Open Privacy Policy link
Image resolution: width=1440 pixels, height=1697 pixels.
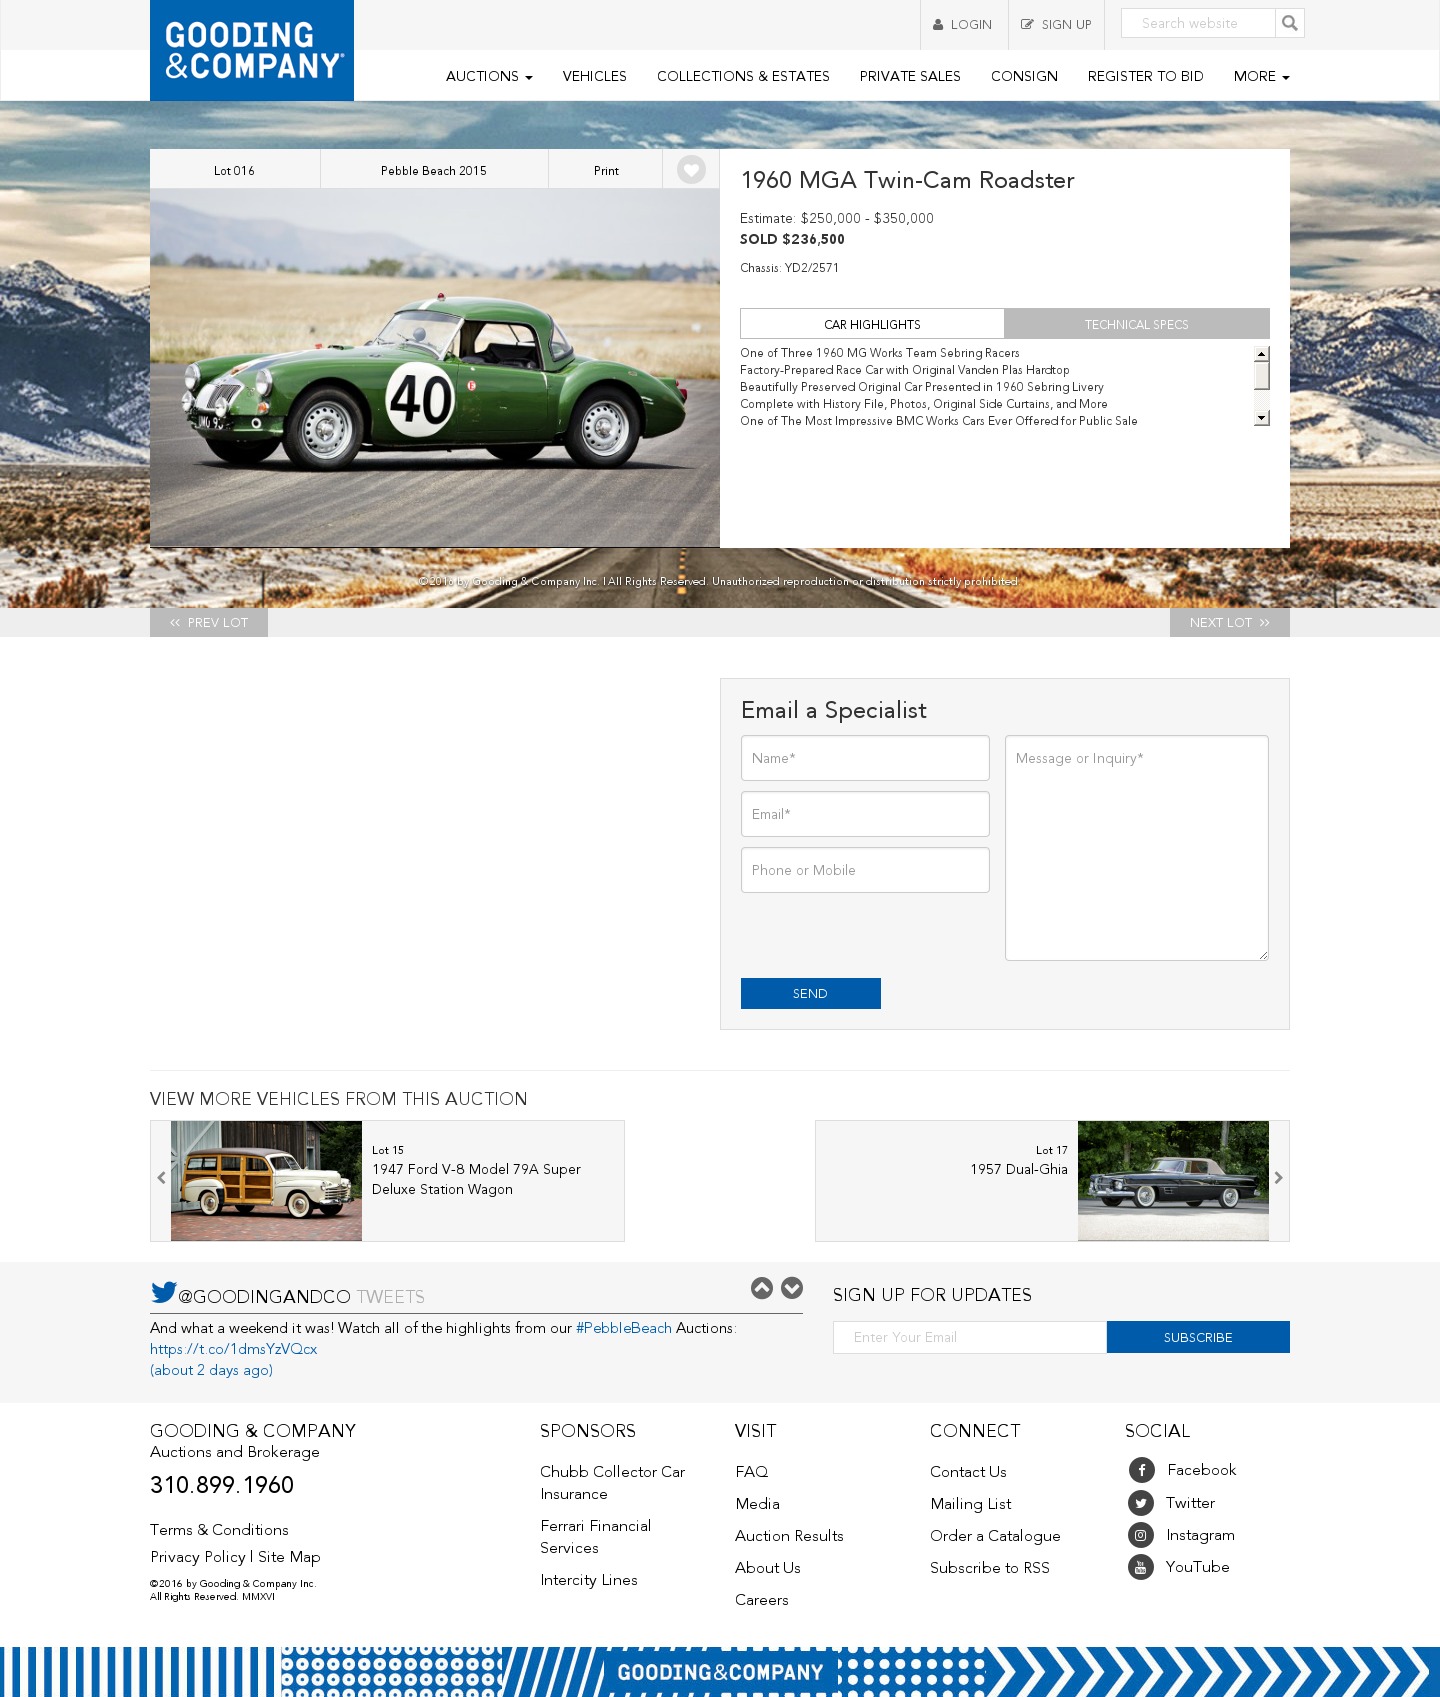198,1557
